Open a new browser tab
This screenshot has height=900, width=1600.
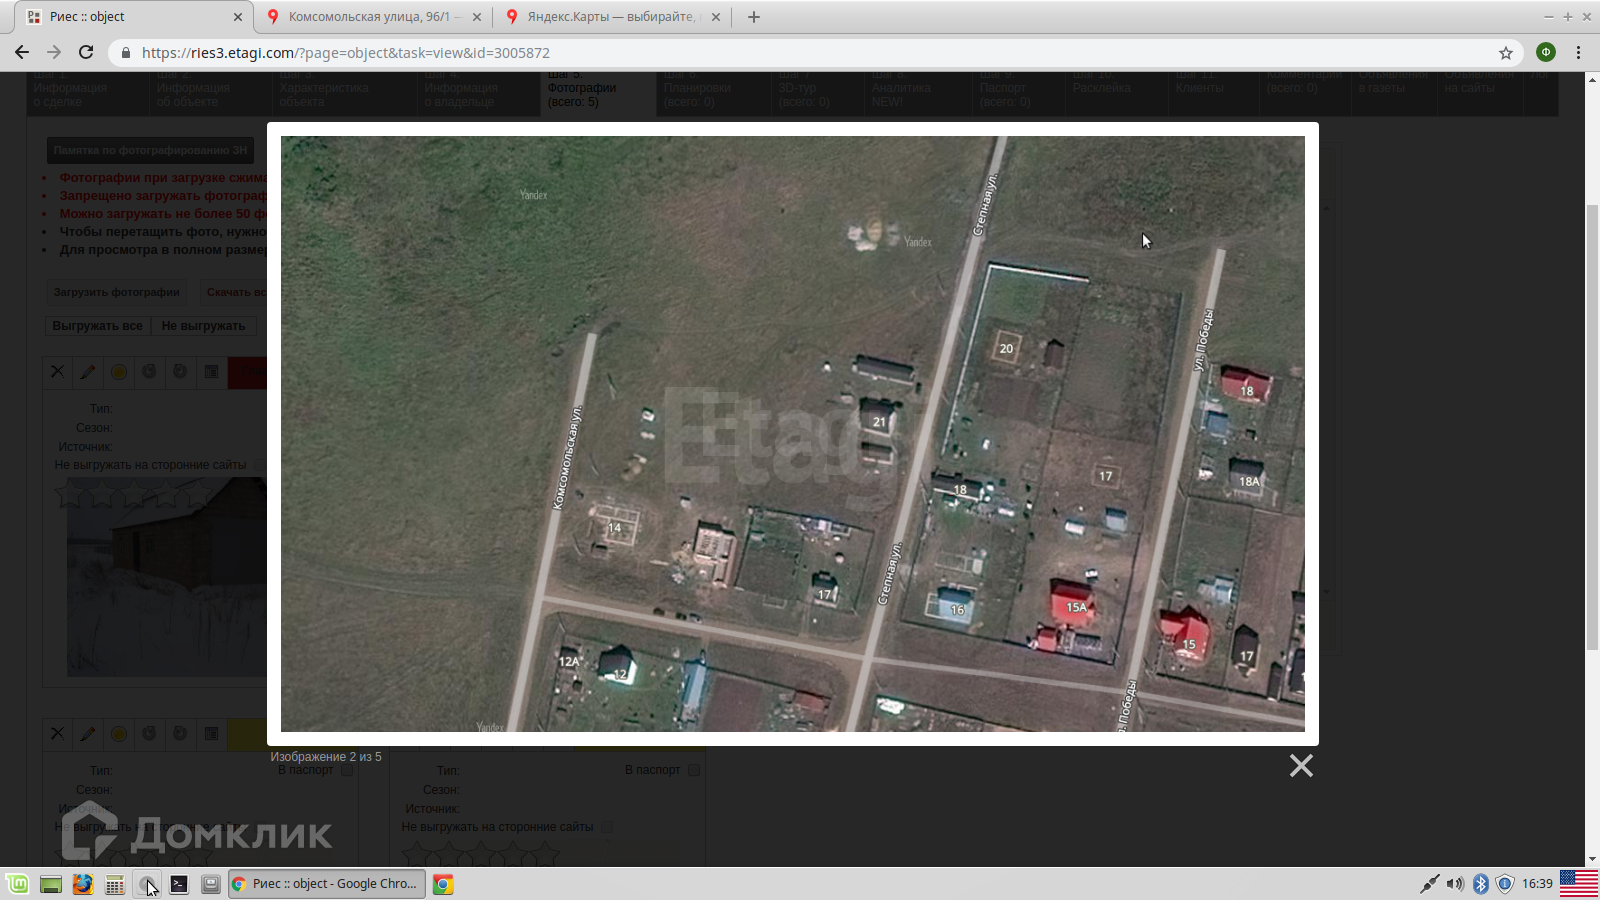(x=754, y=17)
